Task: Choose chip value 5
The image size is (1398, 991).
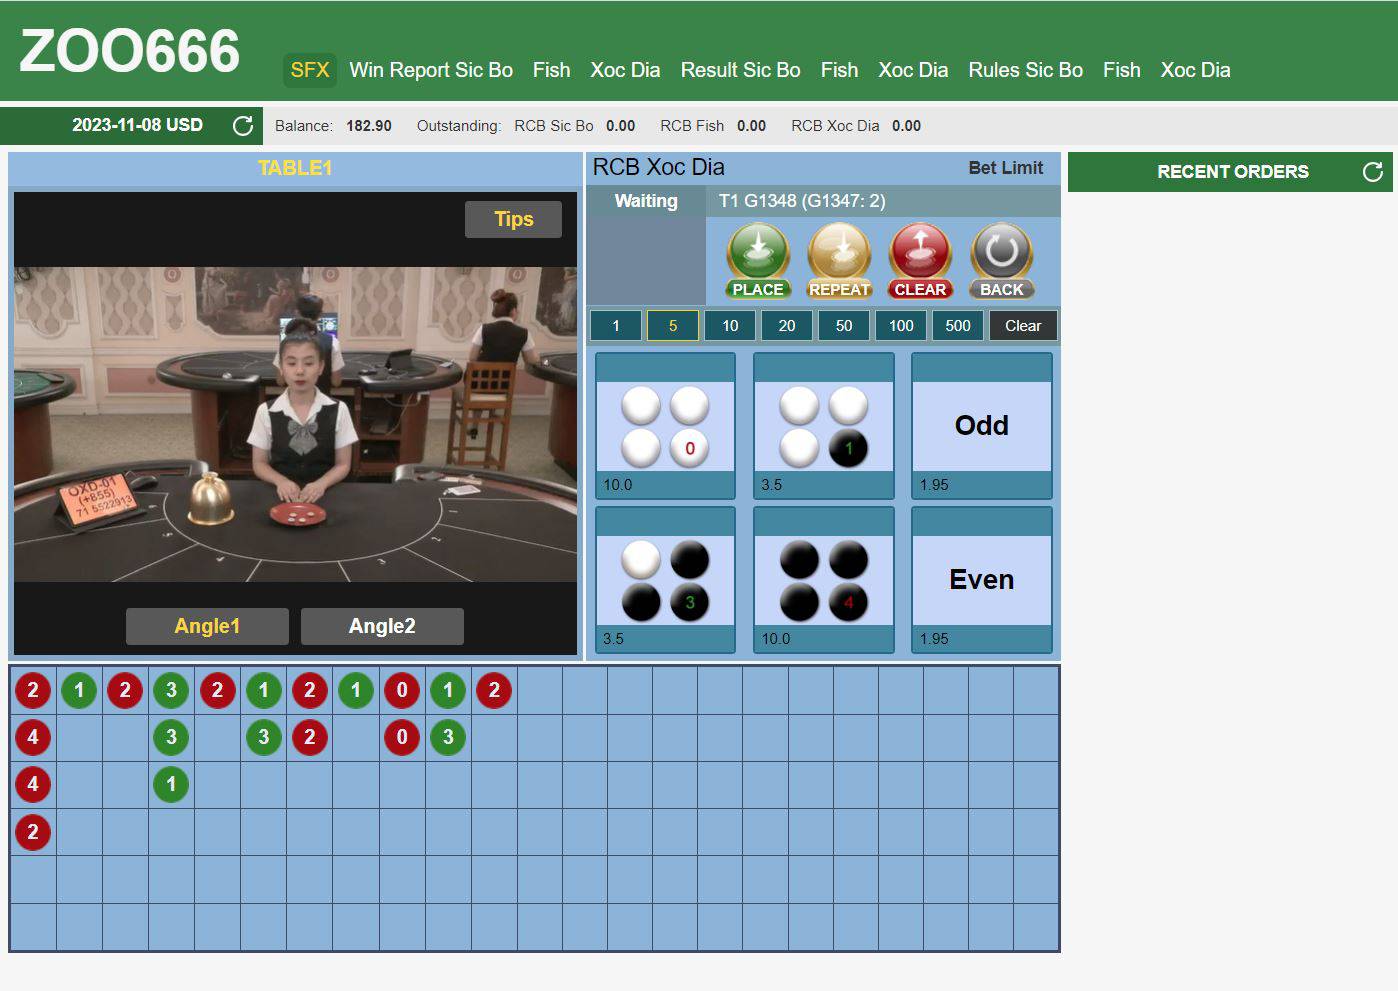Action: point(673,326)
